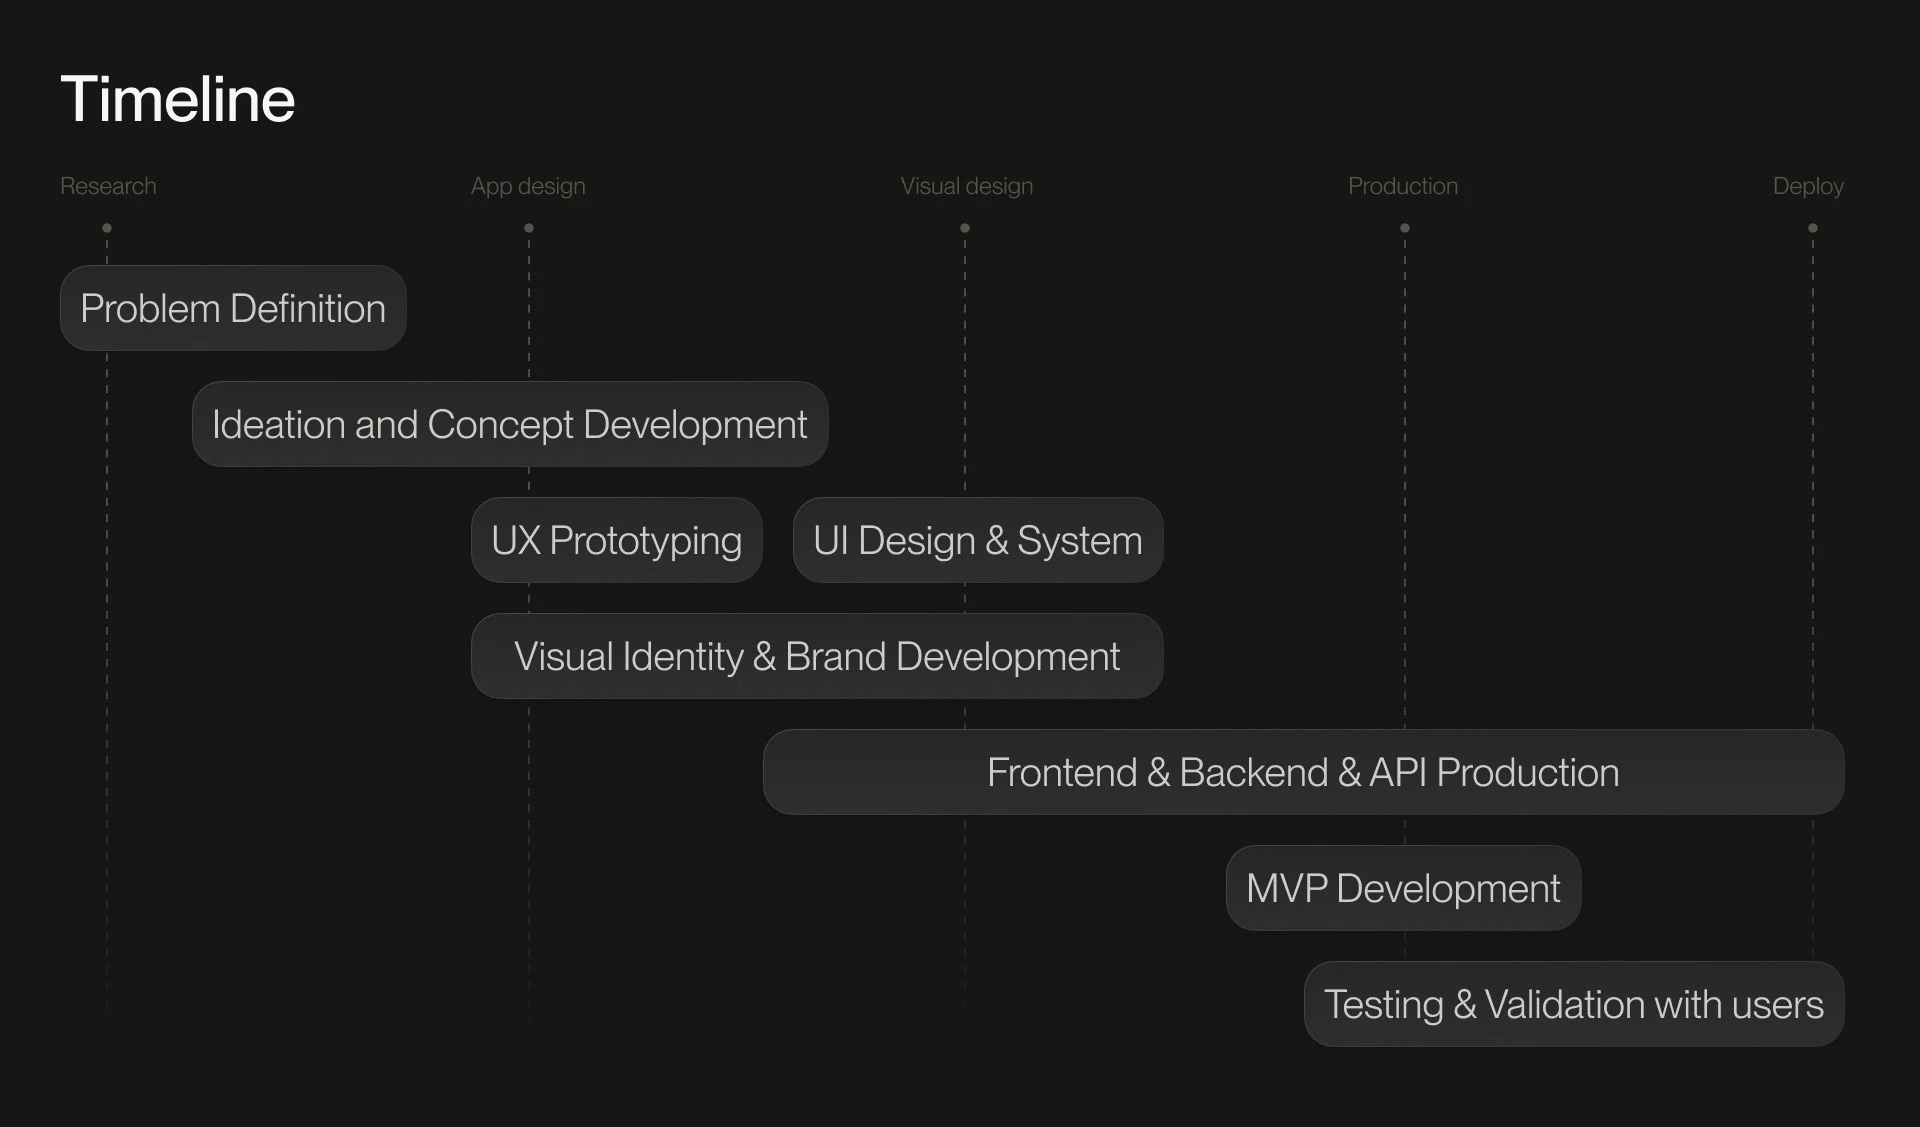The height and width of the screenshot is (1127, 1920).
Task: Open the Problem Definition task bar
Action: (233, 308)
